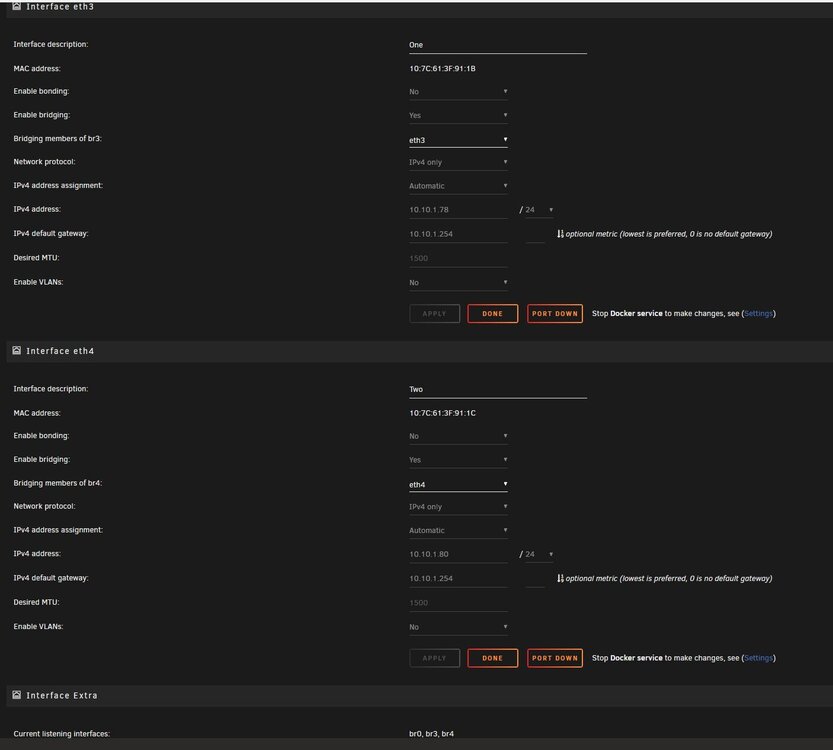
Task: Click eth4 Desired MTU field
Action: (x=458, y=603)
